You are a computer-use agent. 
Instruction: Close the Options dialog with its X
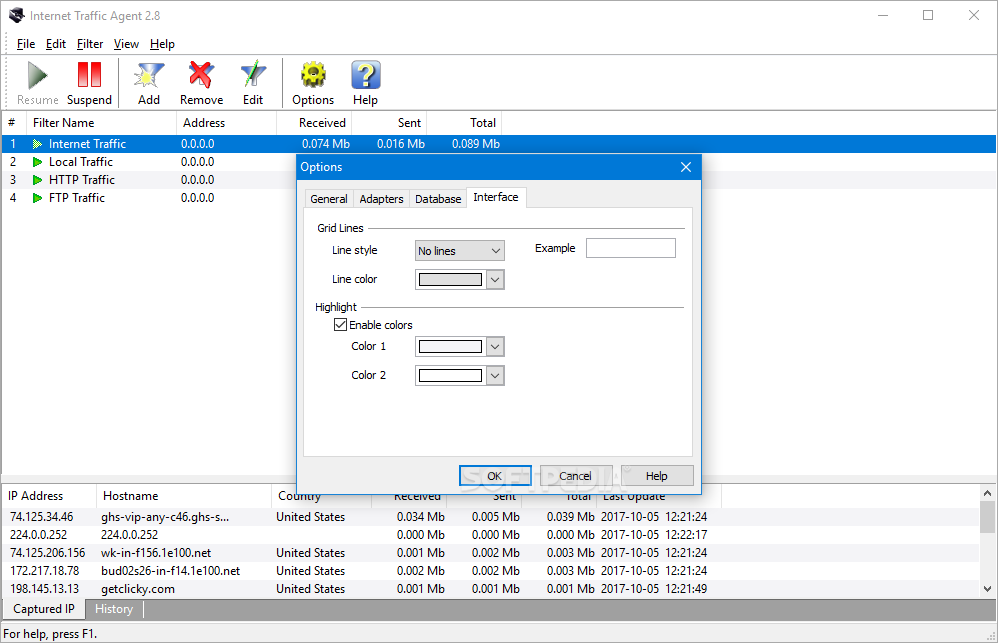685,167
